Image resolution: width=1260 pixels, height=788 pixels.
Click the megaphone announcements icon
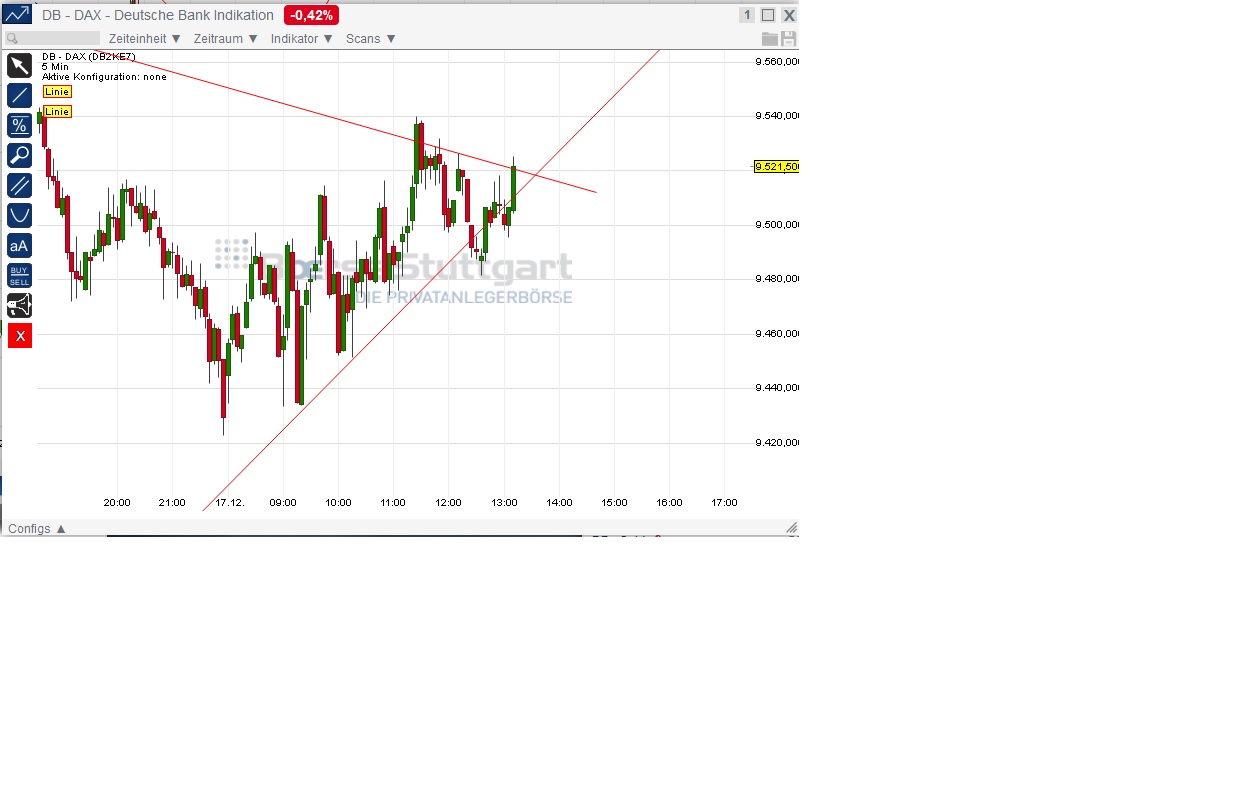point(19,305)
